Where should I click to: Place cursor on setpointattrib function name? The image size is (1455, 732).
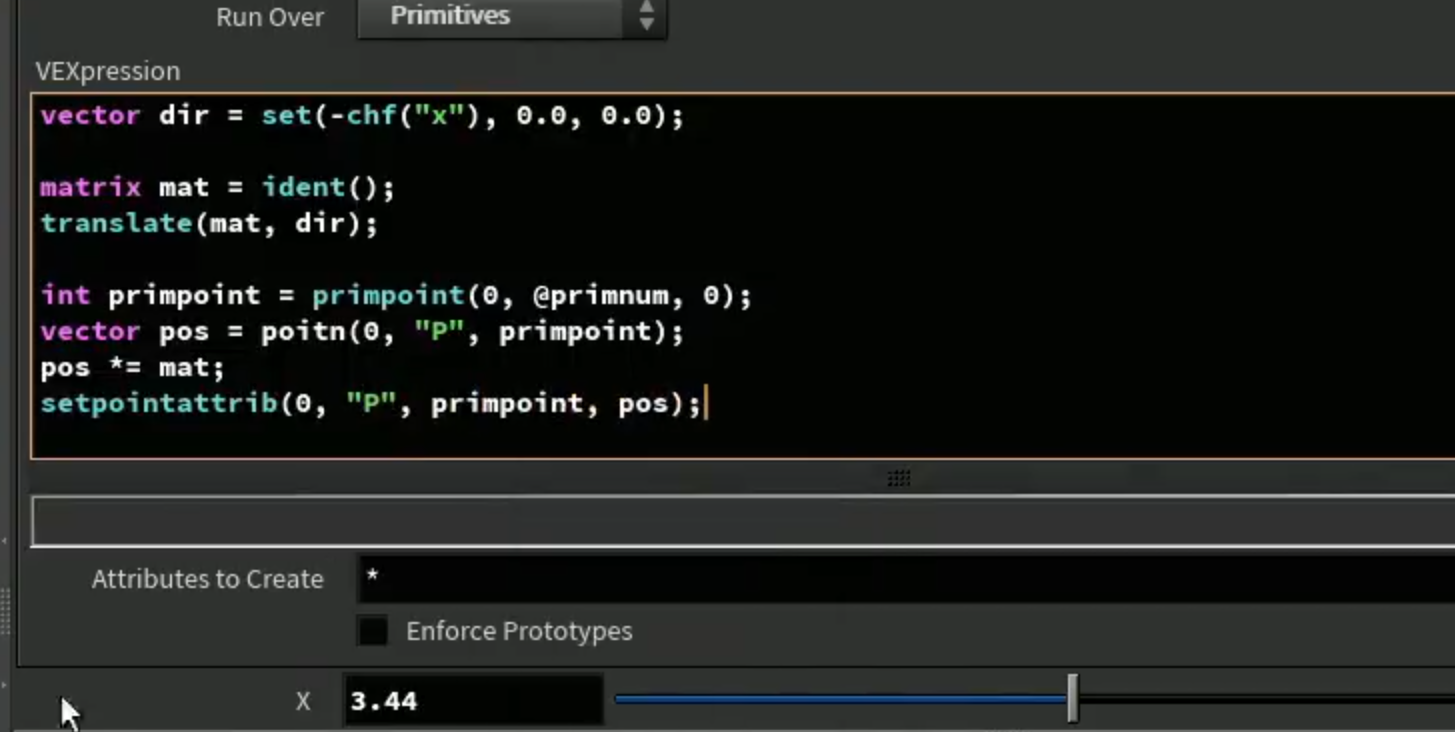tap(158, 403)
